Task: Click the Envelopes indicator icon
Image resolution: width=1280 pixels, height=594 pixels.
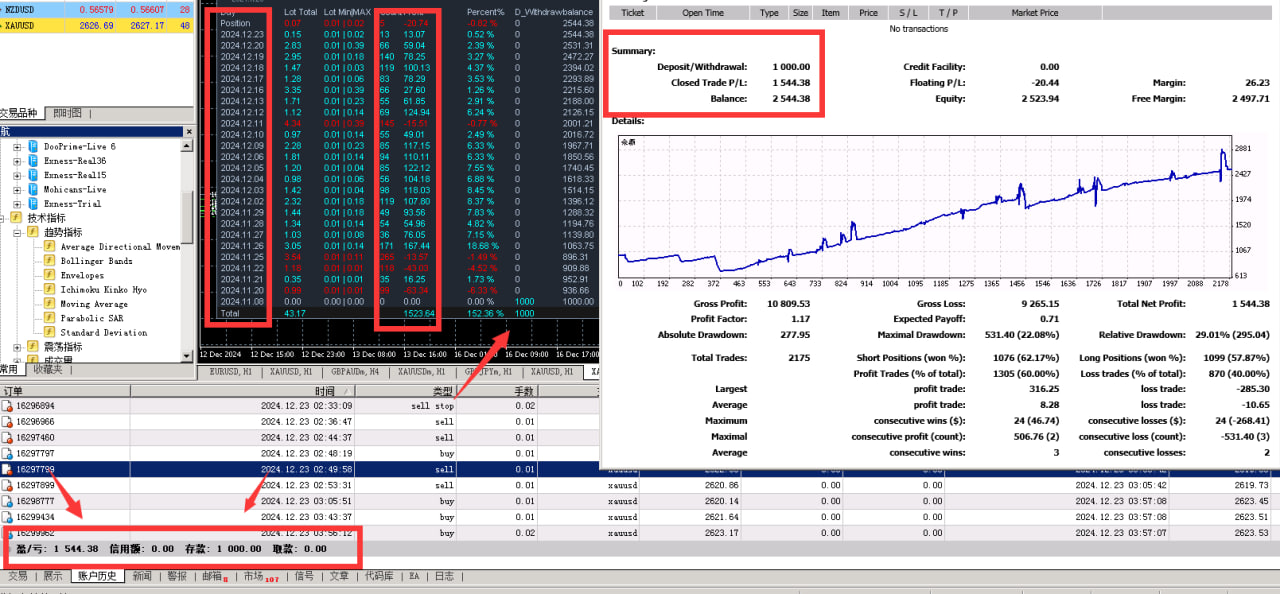Action: pyautogui.click(x=49, y=275)
